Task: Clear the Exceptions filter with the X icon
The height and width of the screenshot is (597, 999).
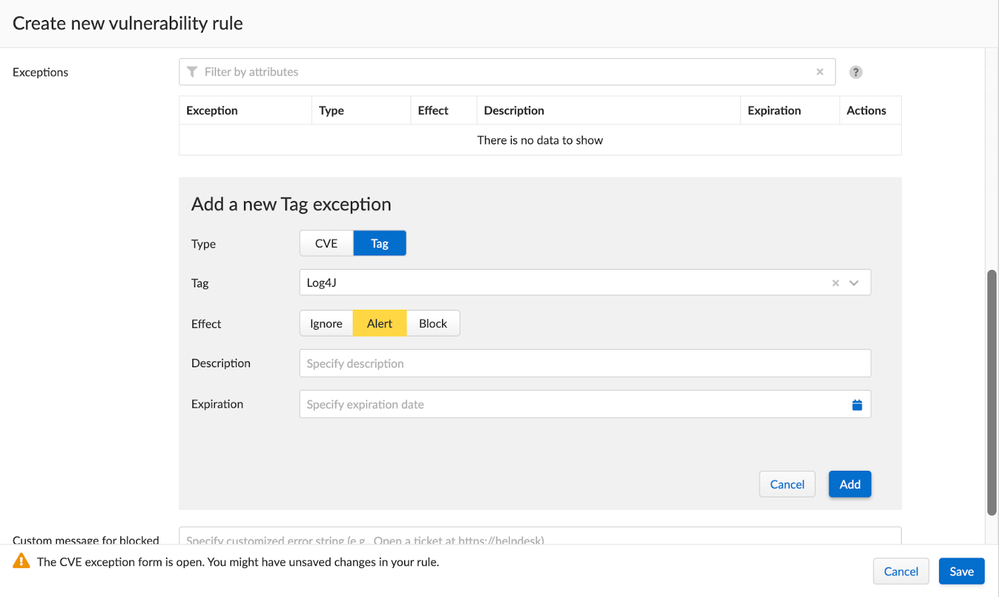Action: tap(820, 72)
